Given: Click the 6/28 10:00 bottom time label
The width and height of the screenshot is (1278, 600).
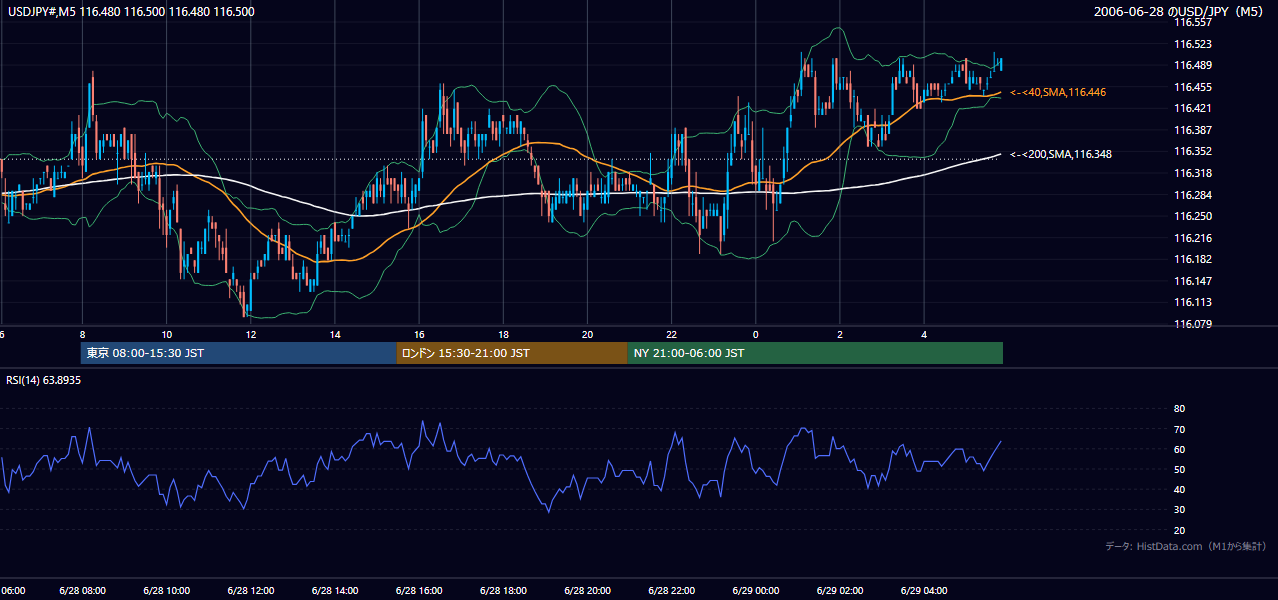Looking at the screenshot, I should [x=166, y=591].
